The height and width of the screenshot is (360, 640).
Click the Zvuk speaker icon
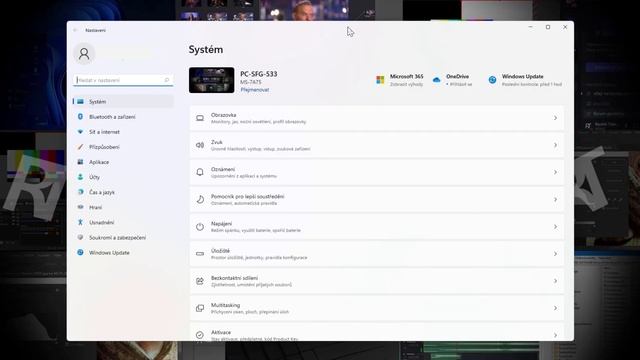pyautogui.click(x=200, y=145)
